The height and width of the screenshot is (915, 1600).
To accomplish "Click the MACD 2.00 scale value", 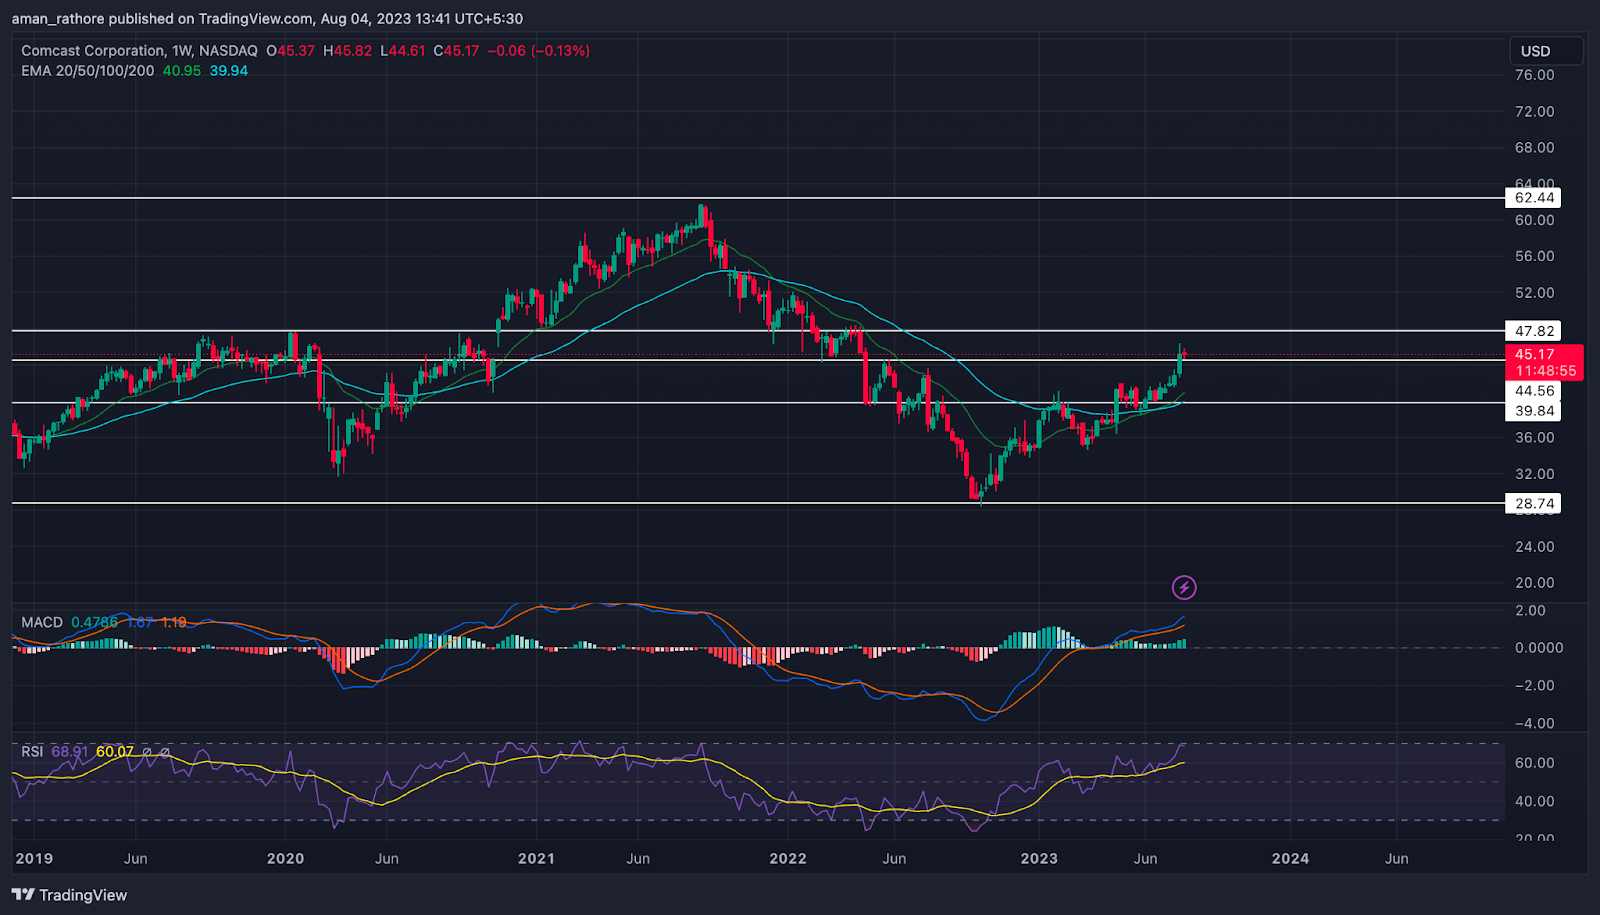I will point(1530,610).
